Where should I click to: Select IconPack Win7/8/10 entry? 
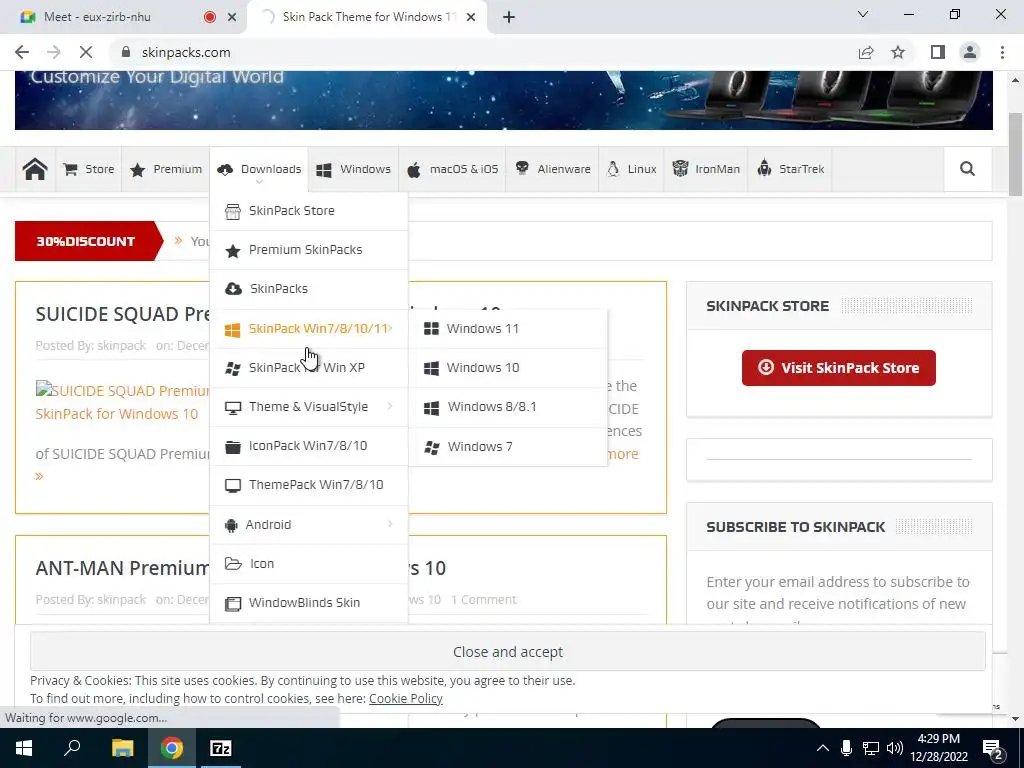pyautogui.click(x=309, y=446)
